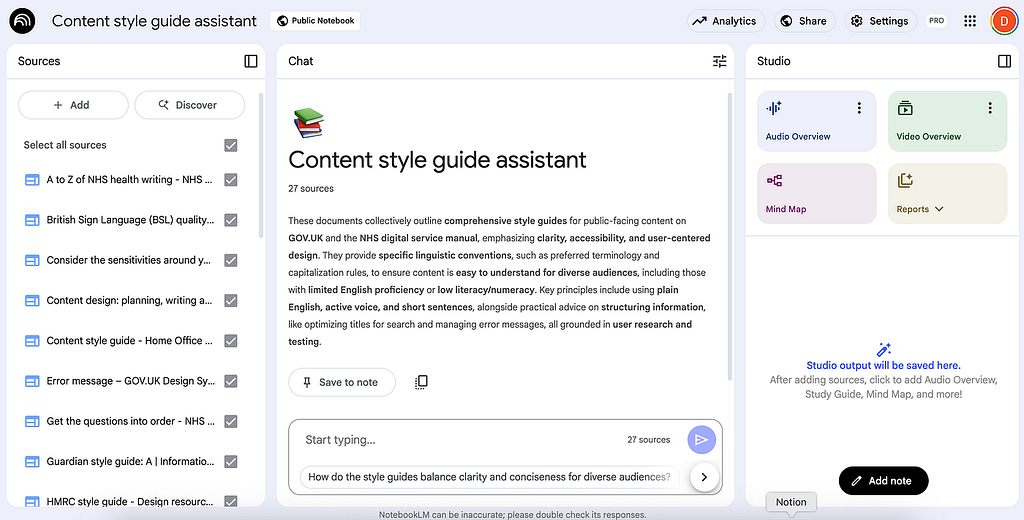1024x520 pixels.
Task: Collapse the Studio panel icon
Action: (x=1004, y=61)
